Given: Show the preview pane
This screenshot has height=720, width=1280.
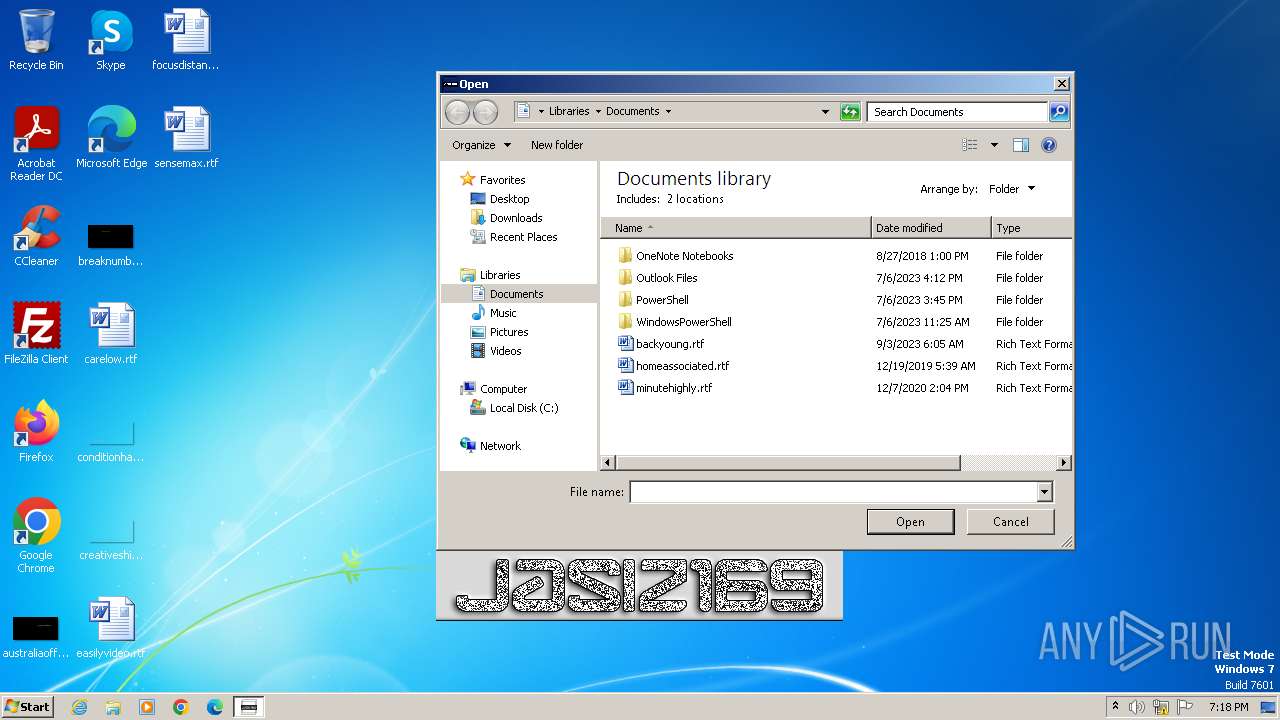Looking at the screenshot, I should point(1020,145).
